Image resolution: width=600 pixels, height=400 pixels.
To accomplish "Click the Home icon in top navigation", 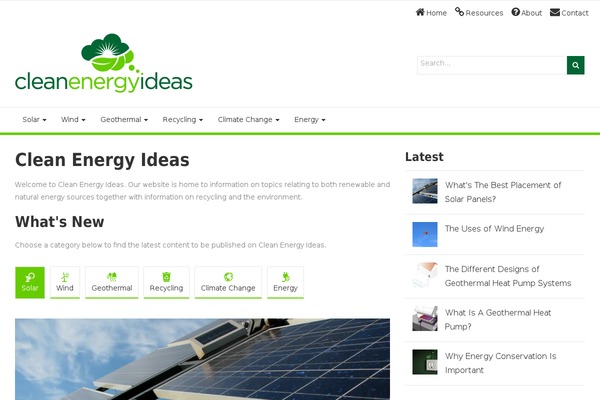I will coord(420,12).
